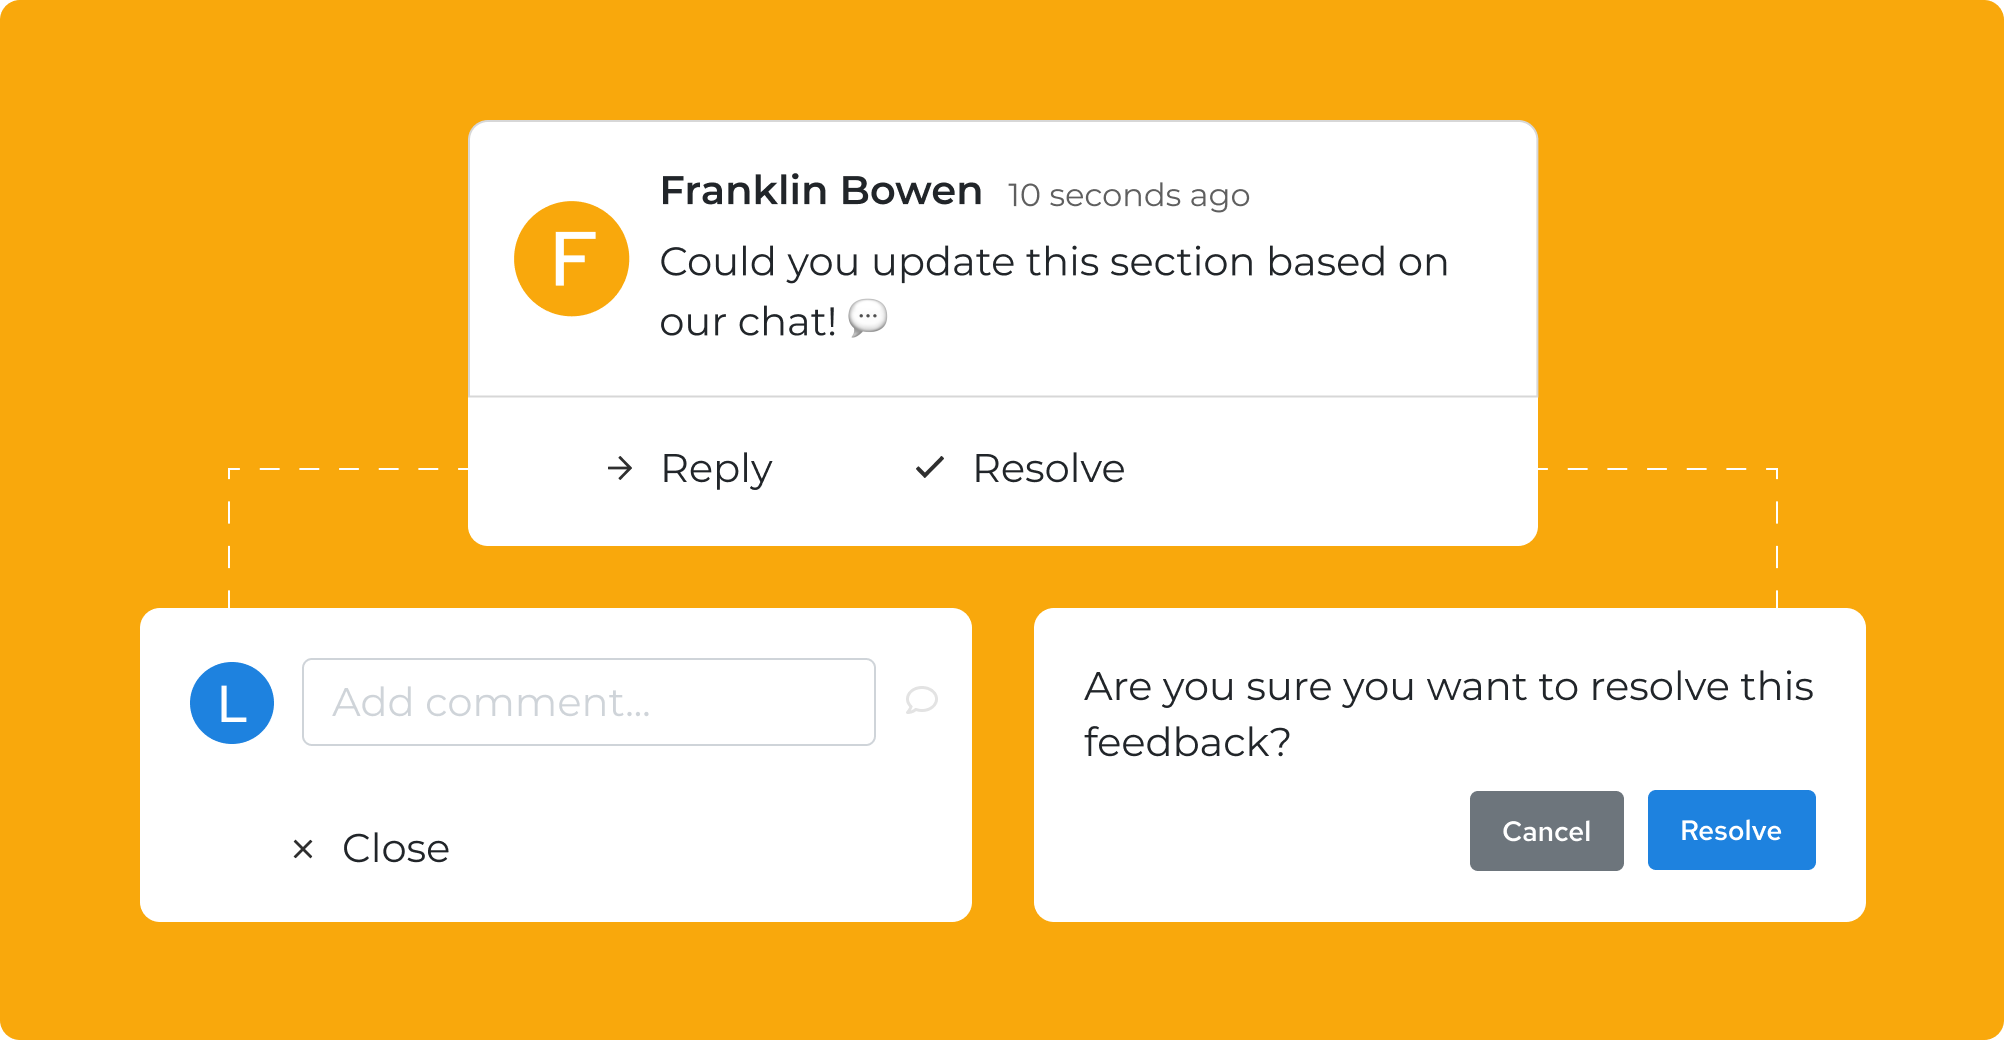Cancel the resolve feedback confirmation
This screenshot has width=2004, height=1040.
point(1546,831)
